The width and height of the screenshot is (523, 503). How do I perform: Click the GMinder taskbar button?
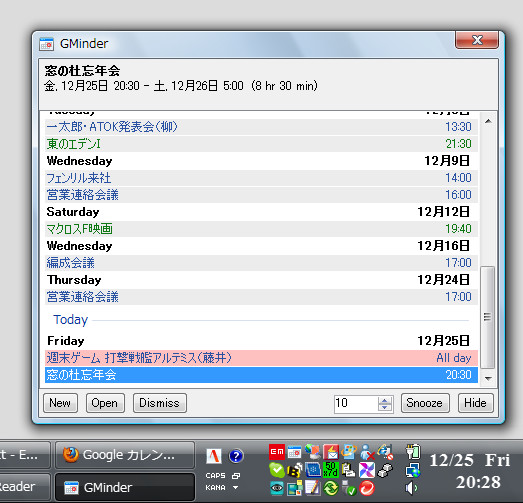click(125, 487)
